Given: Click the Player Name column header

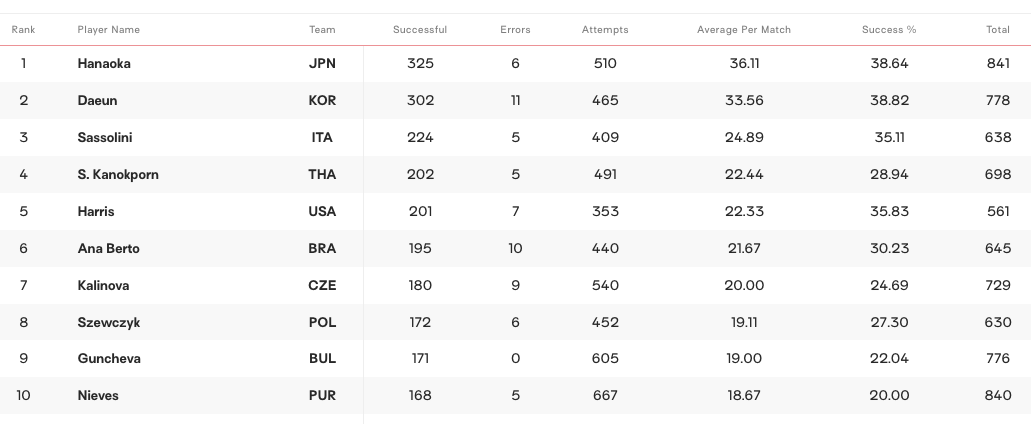Looking at the screenshot, I should pos(108,30).
